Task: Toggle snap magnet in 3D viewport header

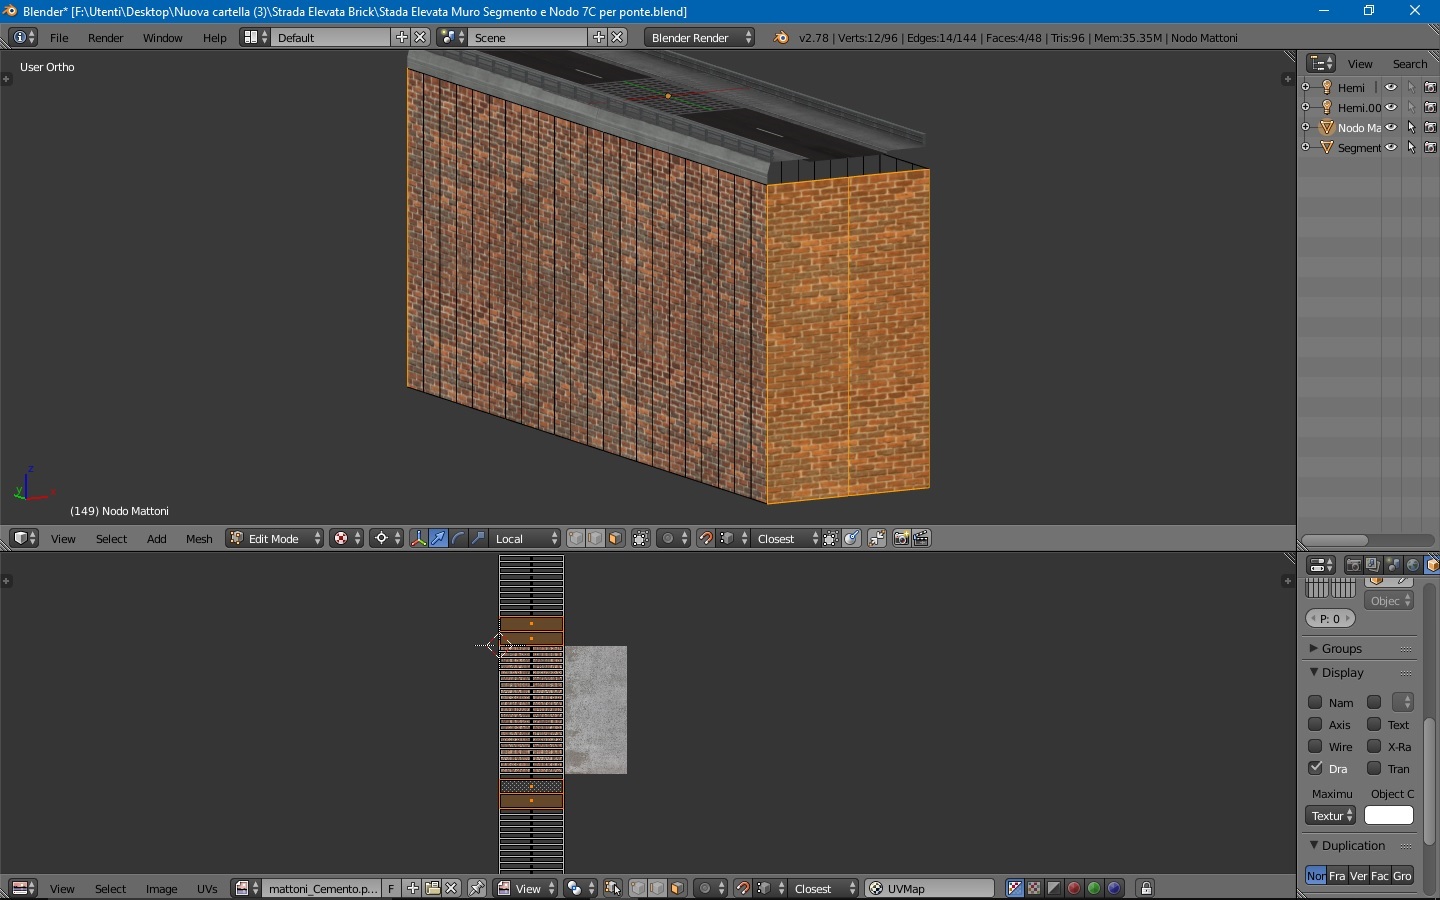Action: pyautogui.click(x=707, y=539)
